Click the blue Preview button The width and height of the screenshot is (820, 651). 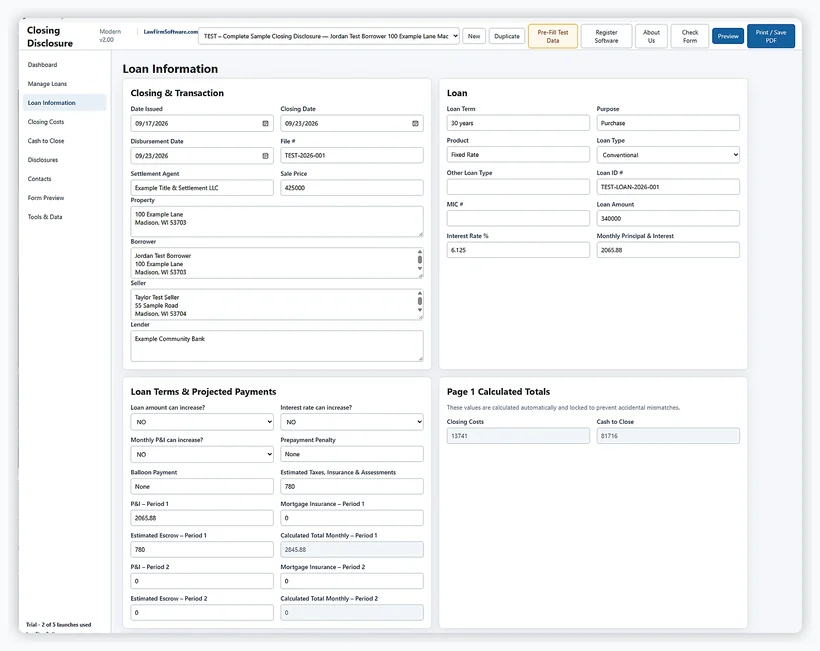[x=728, y=36]
